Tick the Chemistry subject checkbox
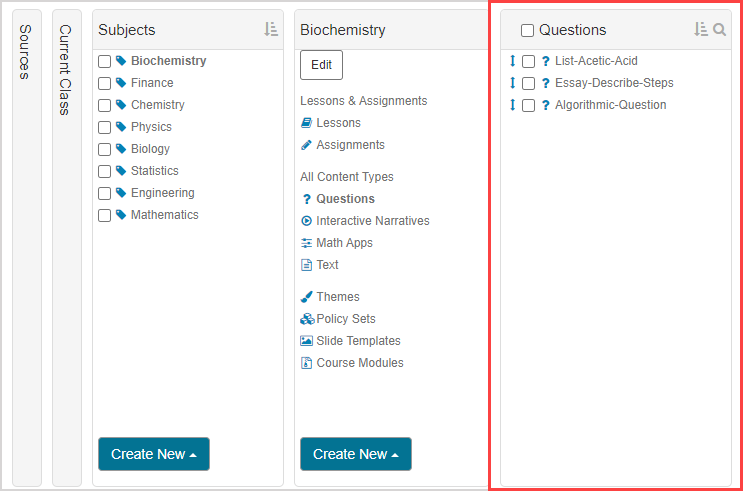This screenshot has height=491, width=743. 105,105
